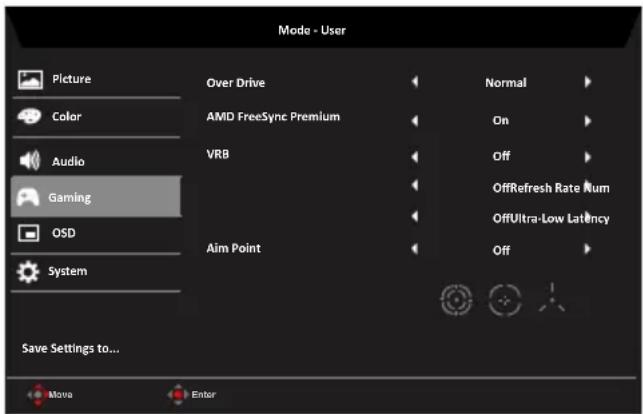Click left arrow on Ultra-Low Latency row

(x=415, y=216)
